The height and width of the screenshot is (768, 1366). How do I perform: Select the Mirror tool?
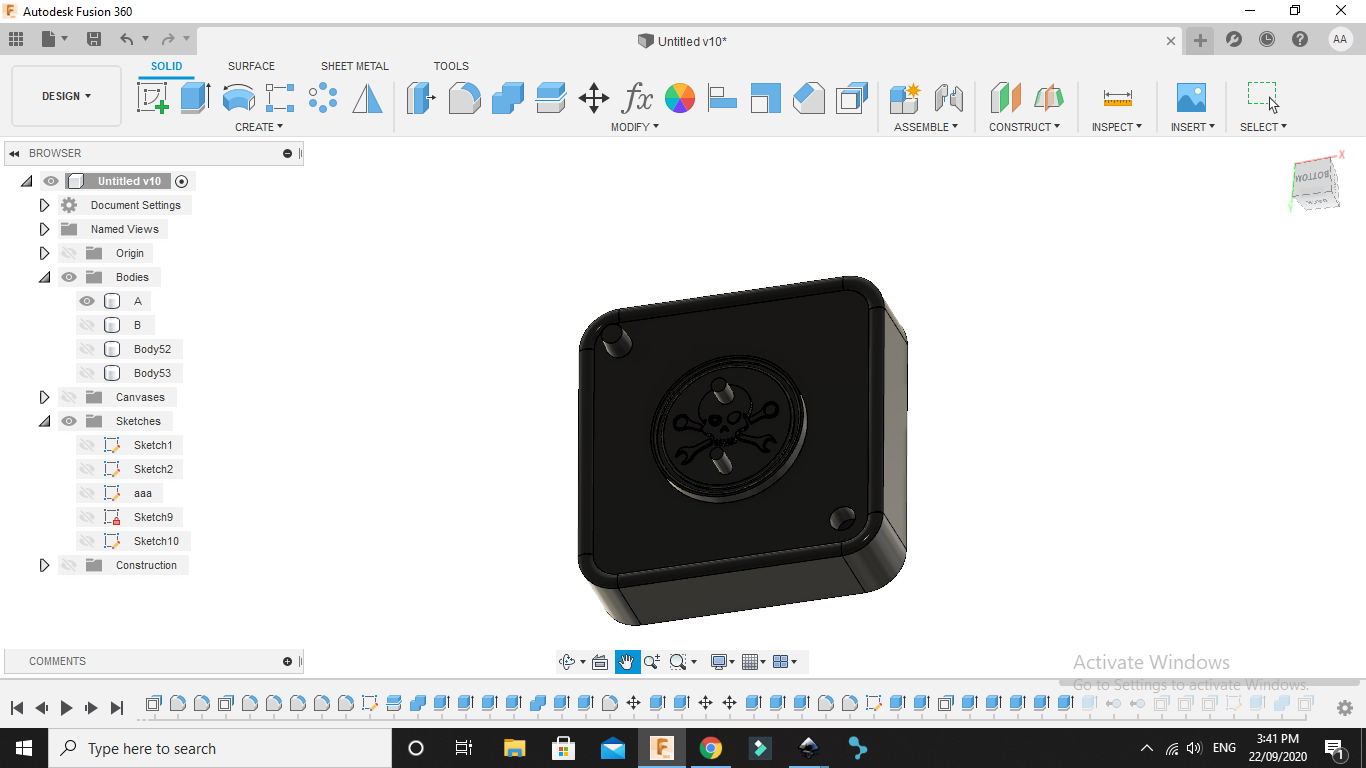coord(367,98)
